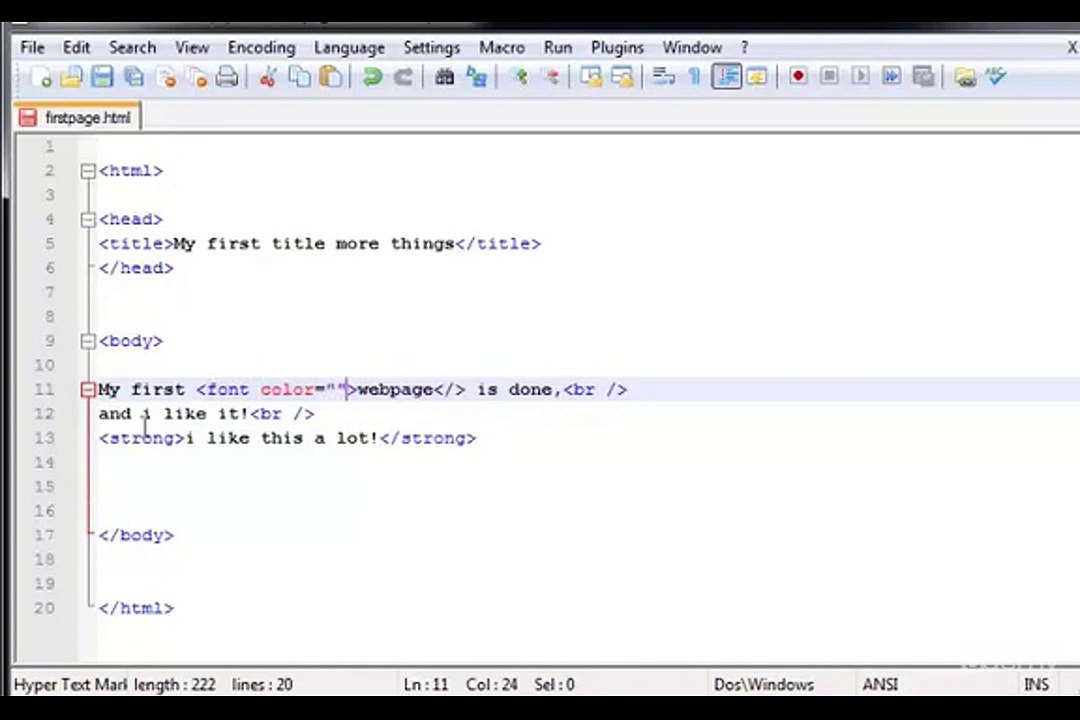Save the file with the Save icon
This screenshot has width=1080, height=720.
tap(102, 76)
